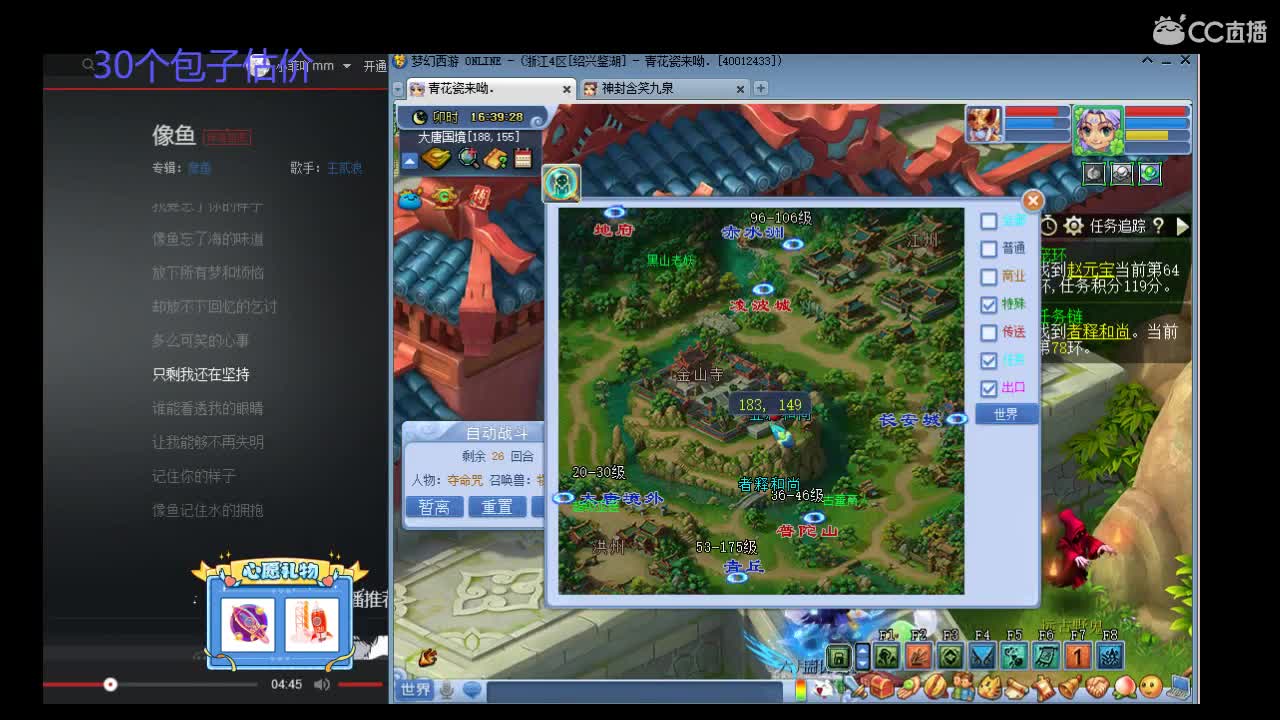Toggle the 传送 map filter checkbox
This screenshot has height=720, width=1280.
tap(989, 333)
